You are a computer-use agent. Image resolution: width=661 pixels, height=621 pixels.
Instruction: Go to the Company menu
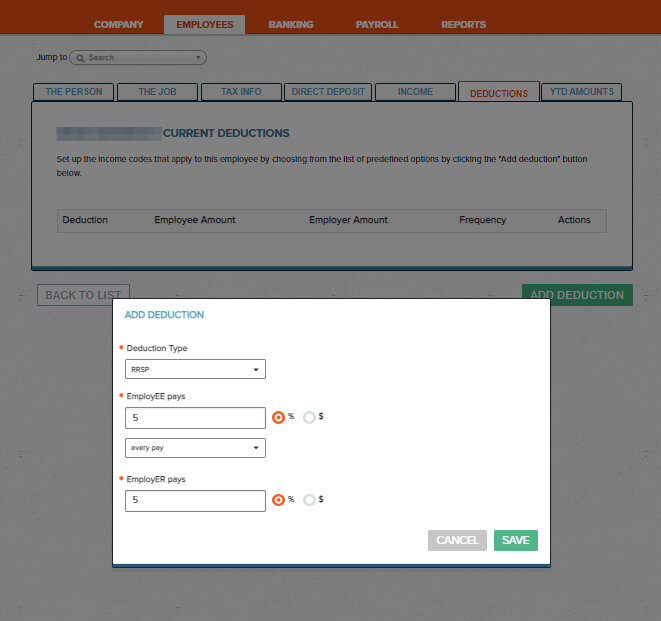[119, 24]
